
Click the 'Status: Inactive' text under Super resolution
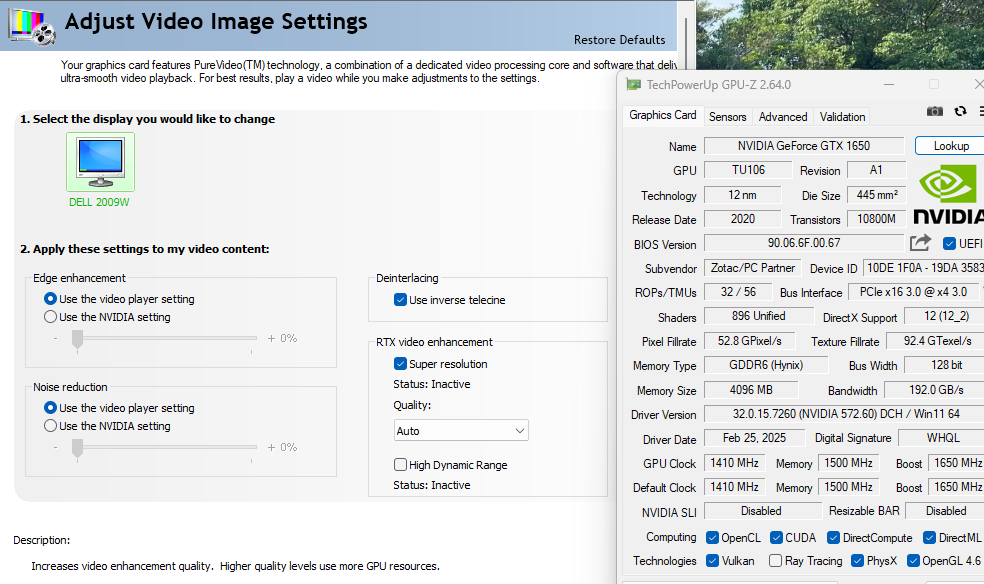[x=432, y=384]
